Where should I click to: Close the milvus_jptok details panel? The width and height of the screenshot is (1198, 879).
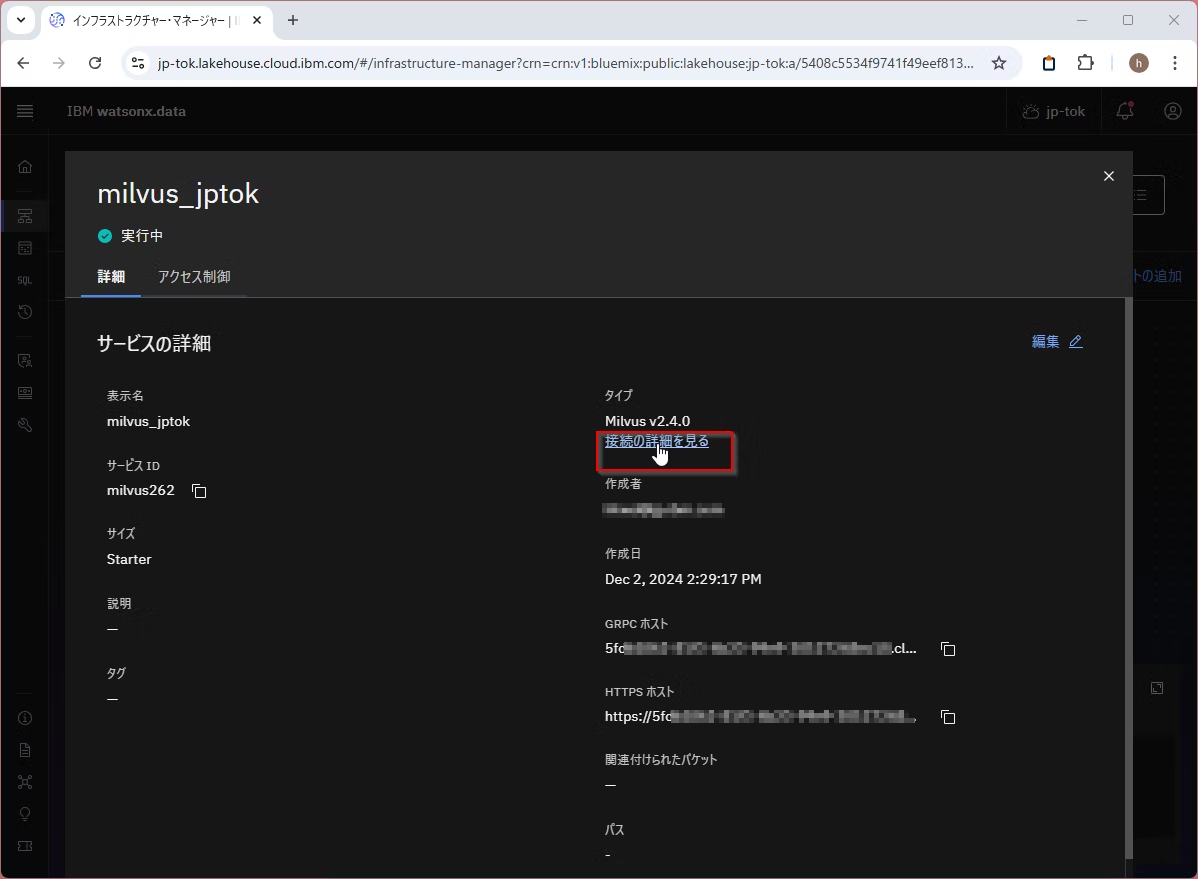point(1109,176)
